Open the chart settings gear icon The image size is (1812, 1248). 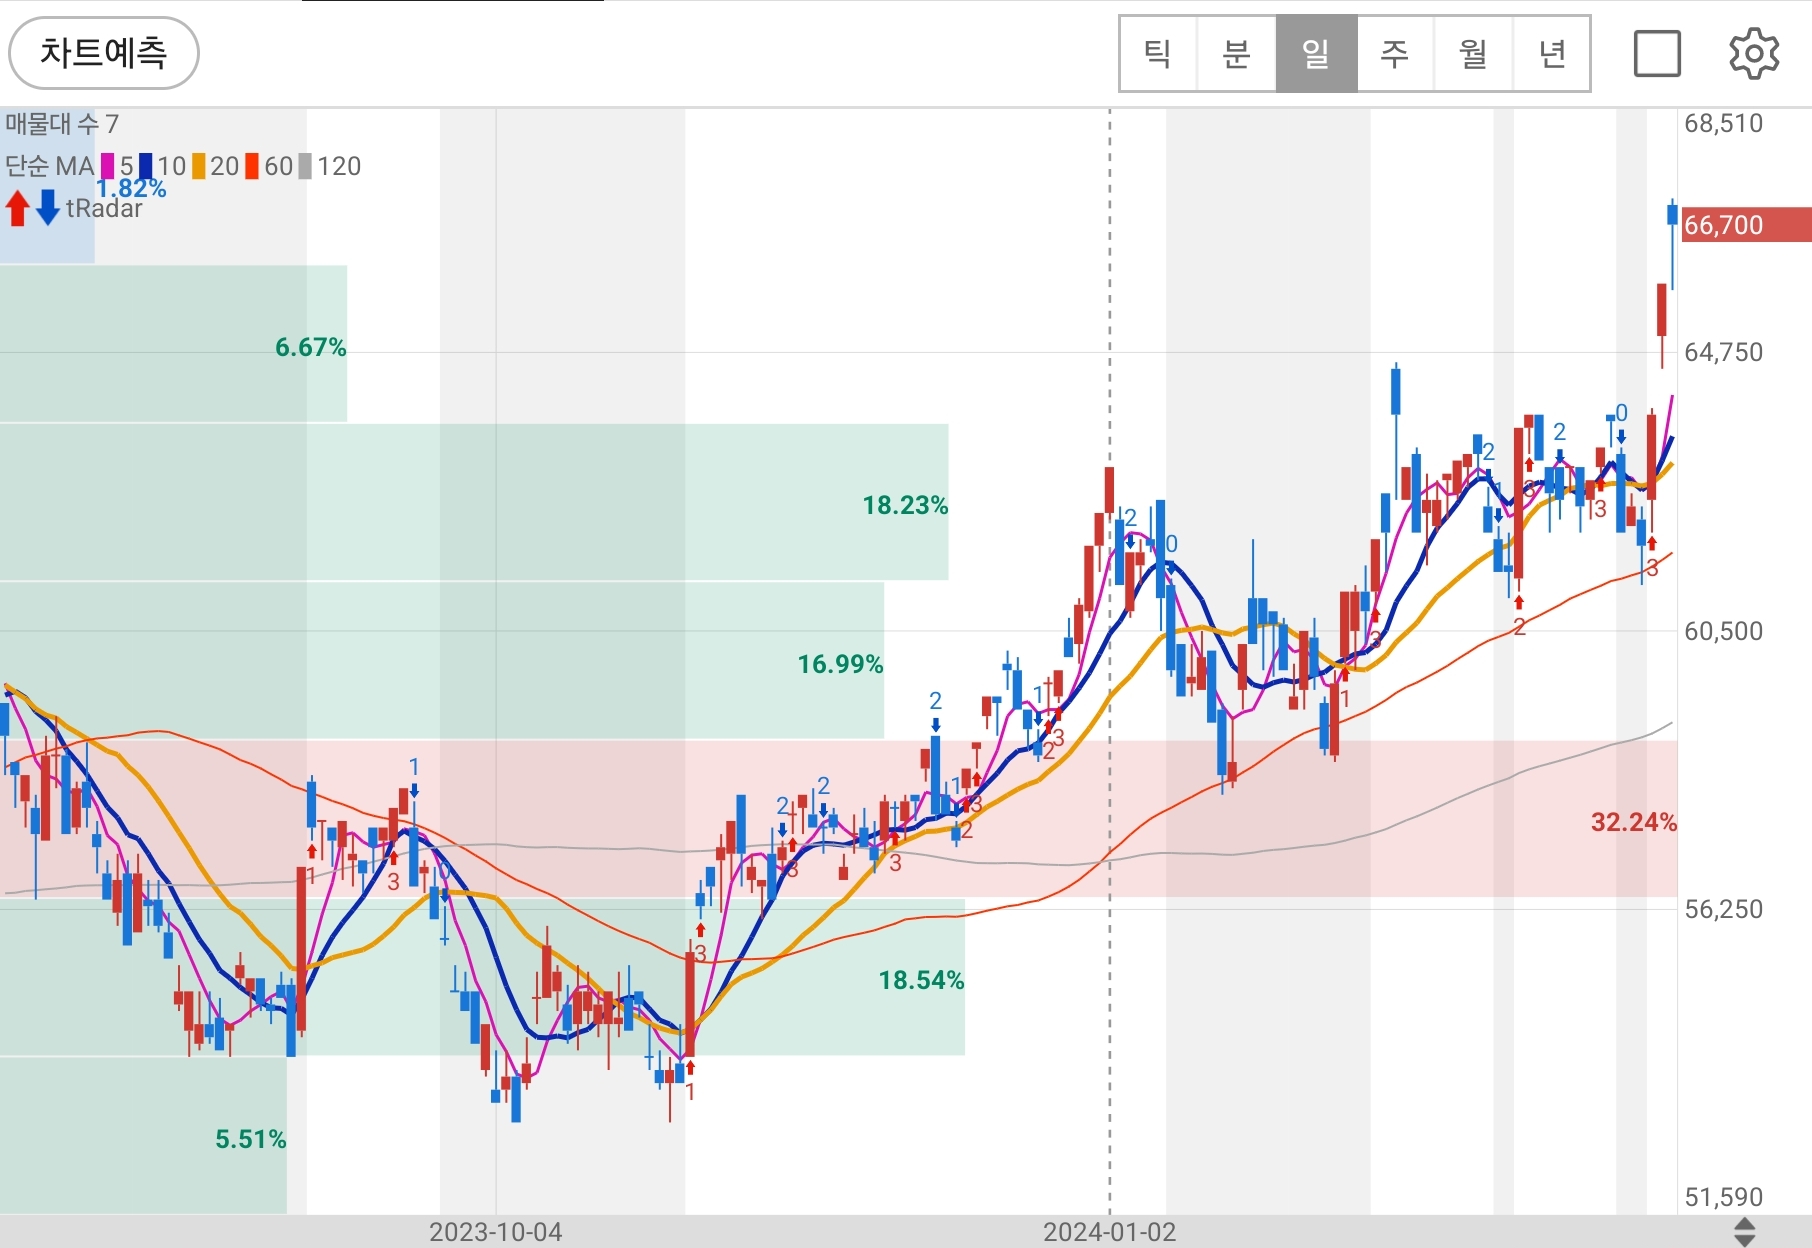(x=1754, y=53)
